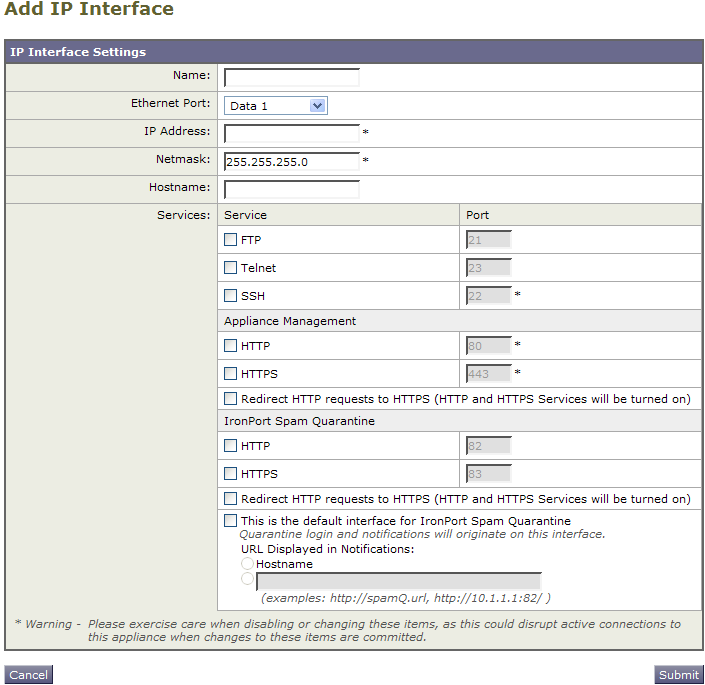
Task: Tick the SSH service checkbox
Action: 230,295
